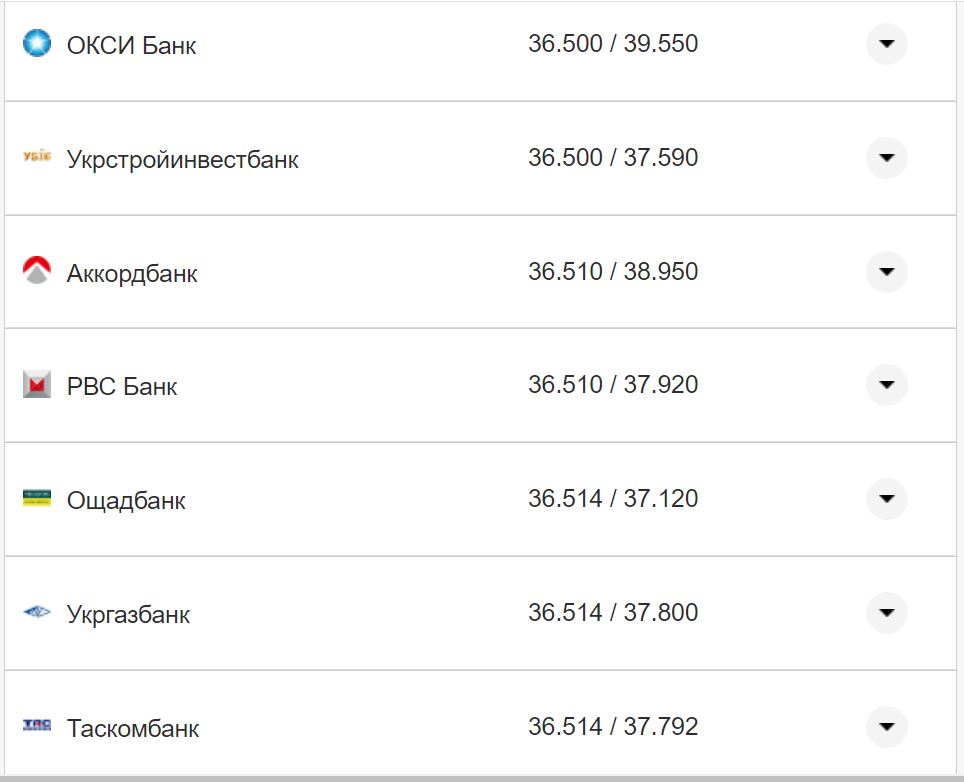Click the Укргазбанк logo icon
Viewport: 964px width, 782px height.
[x=37, y=612]
